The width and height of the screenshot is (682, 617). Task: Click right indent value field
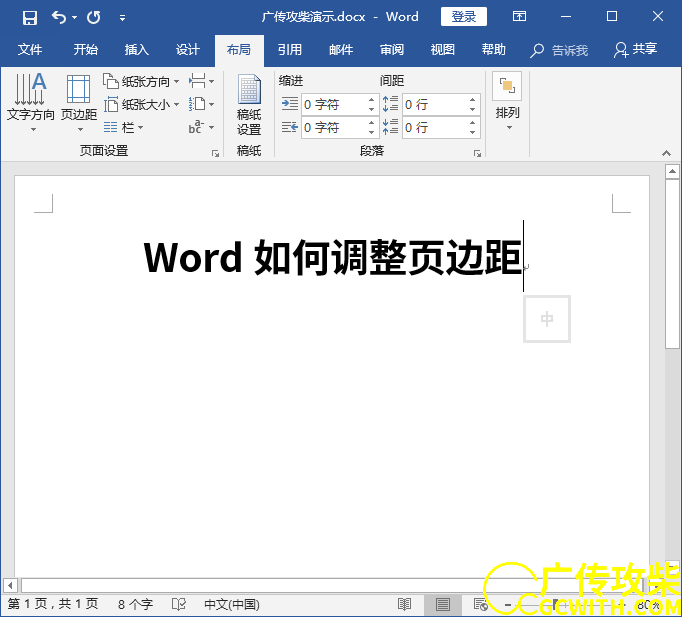(334, 127)
